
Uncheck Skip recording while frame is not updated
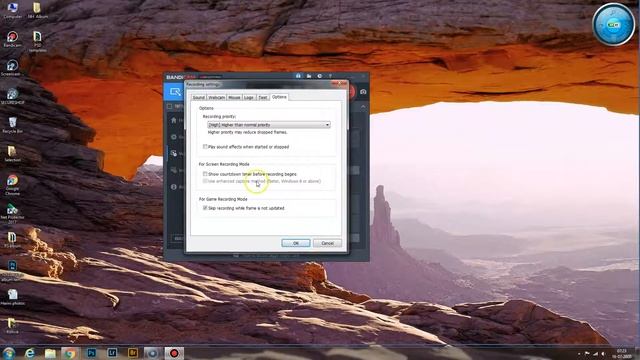tap(205, 208)
